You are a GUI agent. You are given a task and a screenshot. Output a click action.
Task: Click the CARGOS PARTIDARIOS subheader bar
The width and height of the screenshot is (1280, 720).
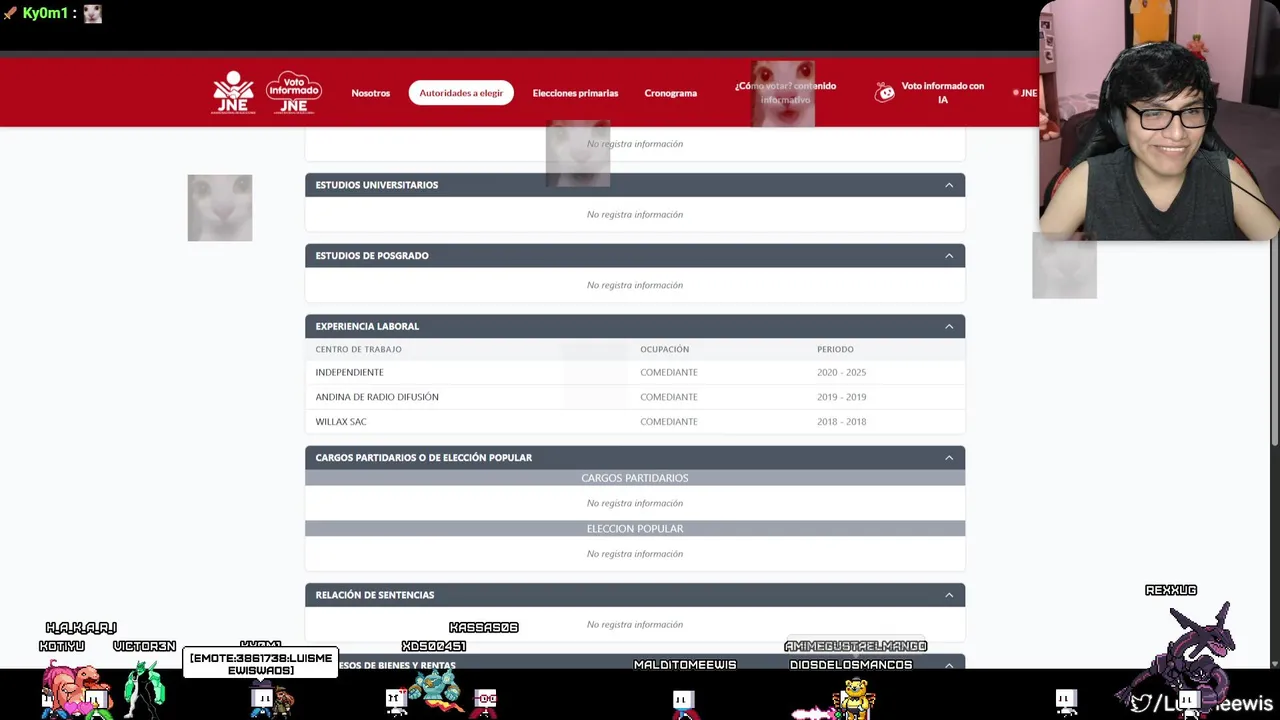click(x=635, y=478)
